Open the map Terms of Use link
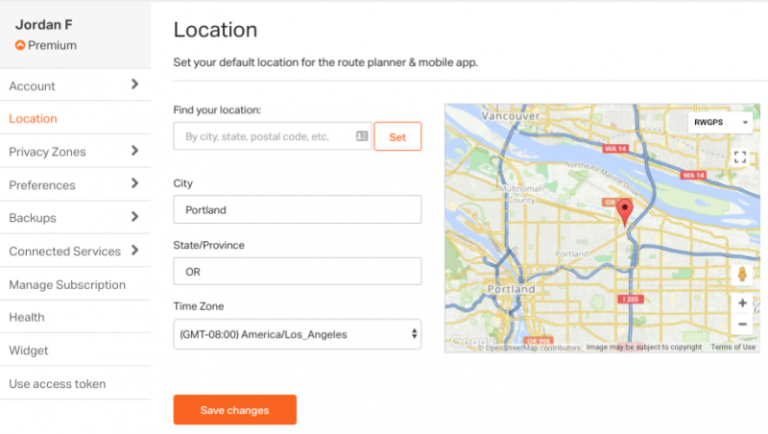 tap(733, 347)
